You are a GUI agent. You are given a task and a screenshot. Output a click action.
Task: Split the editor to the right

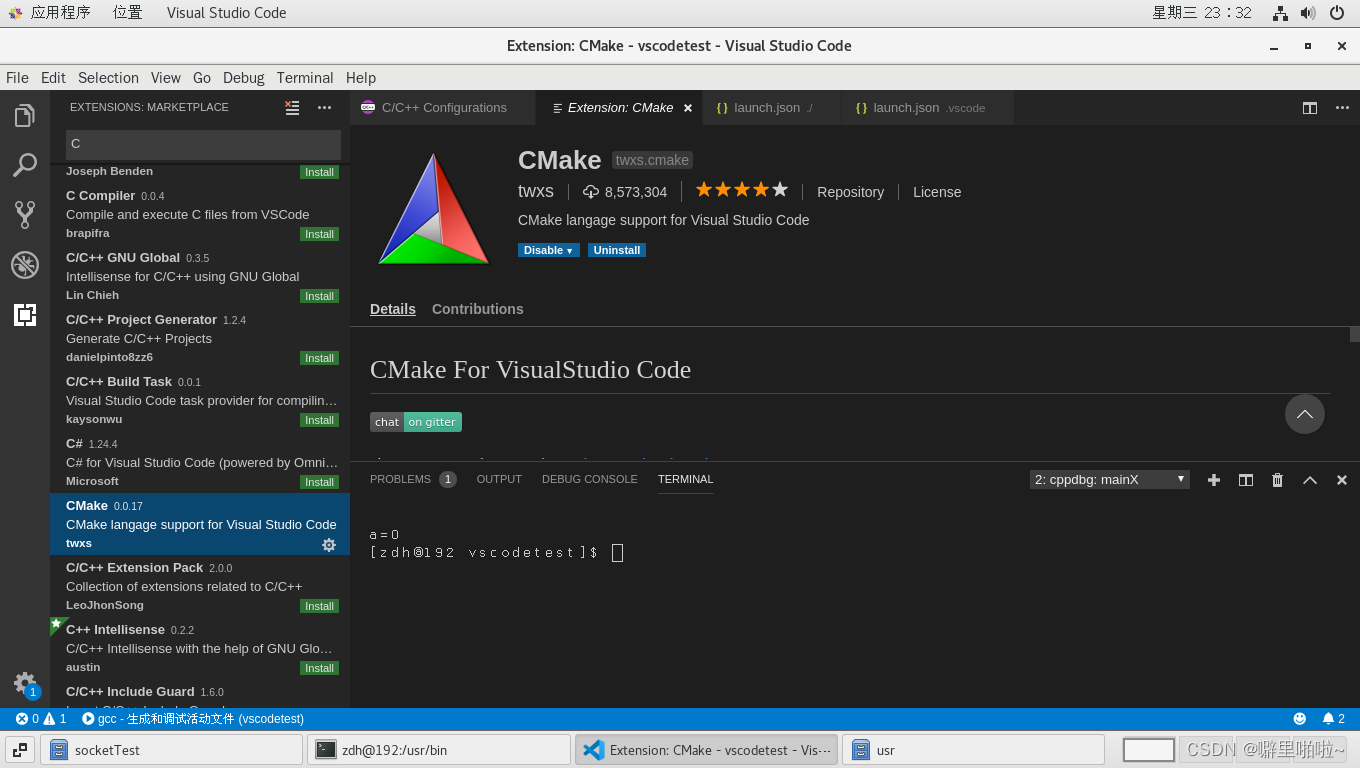[1310, 108]
